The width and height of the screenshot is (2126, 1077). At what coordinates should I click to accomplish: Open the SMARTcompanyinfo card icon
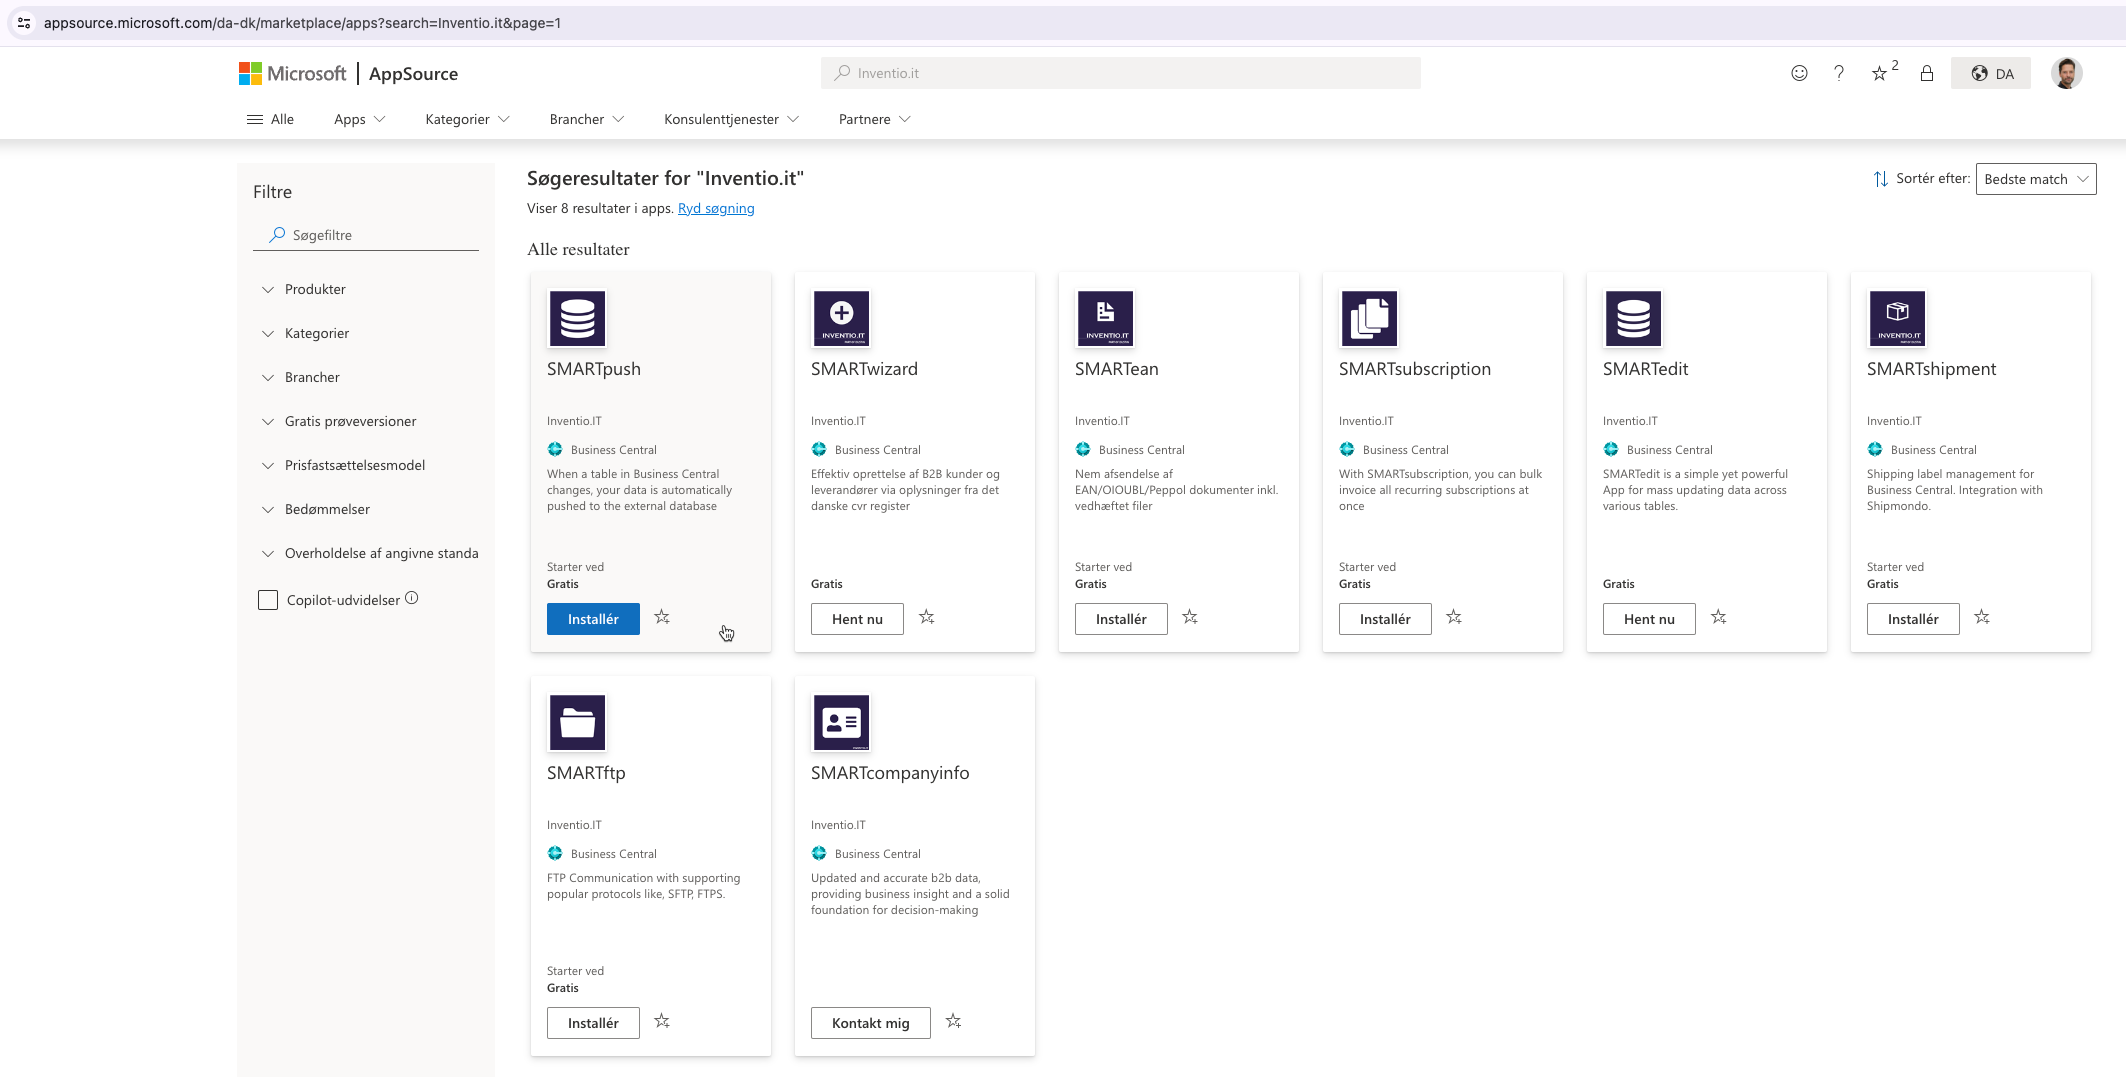tap(841, 722)
